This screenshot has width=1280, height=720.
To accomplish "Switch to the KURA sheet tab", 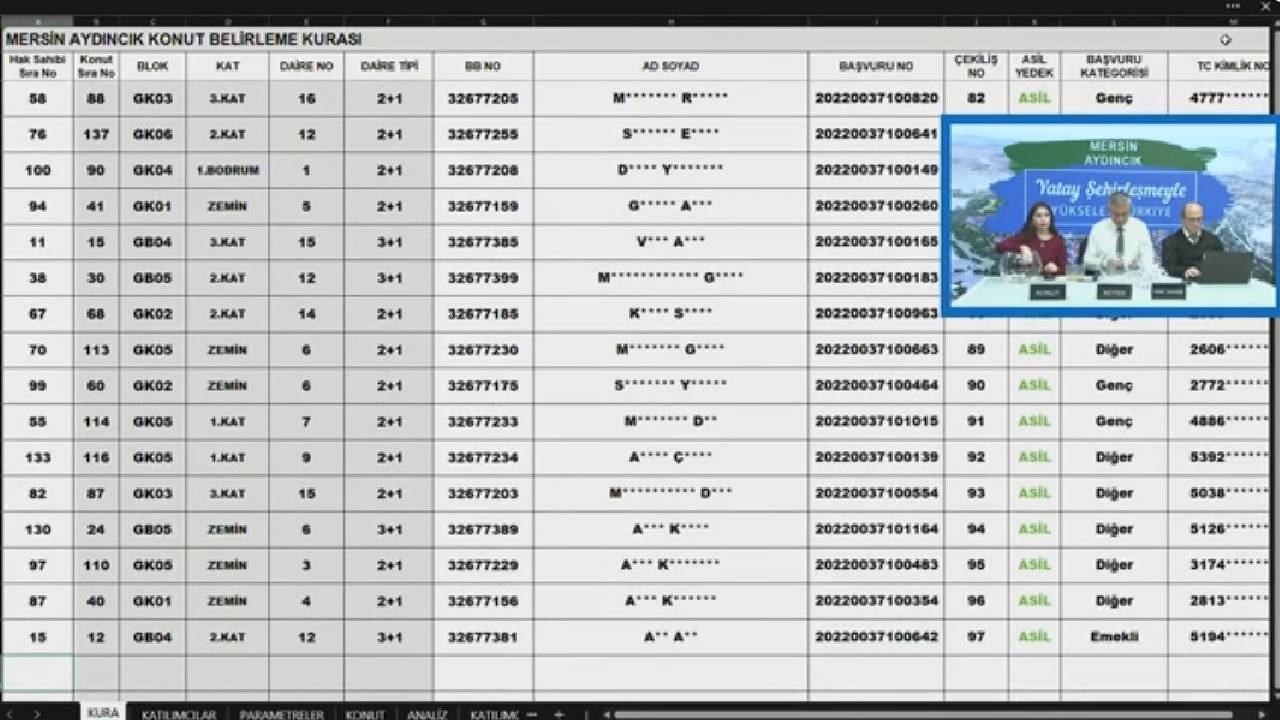I will [102, 713].
